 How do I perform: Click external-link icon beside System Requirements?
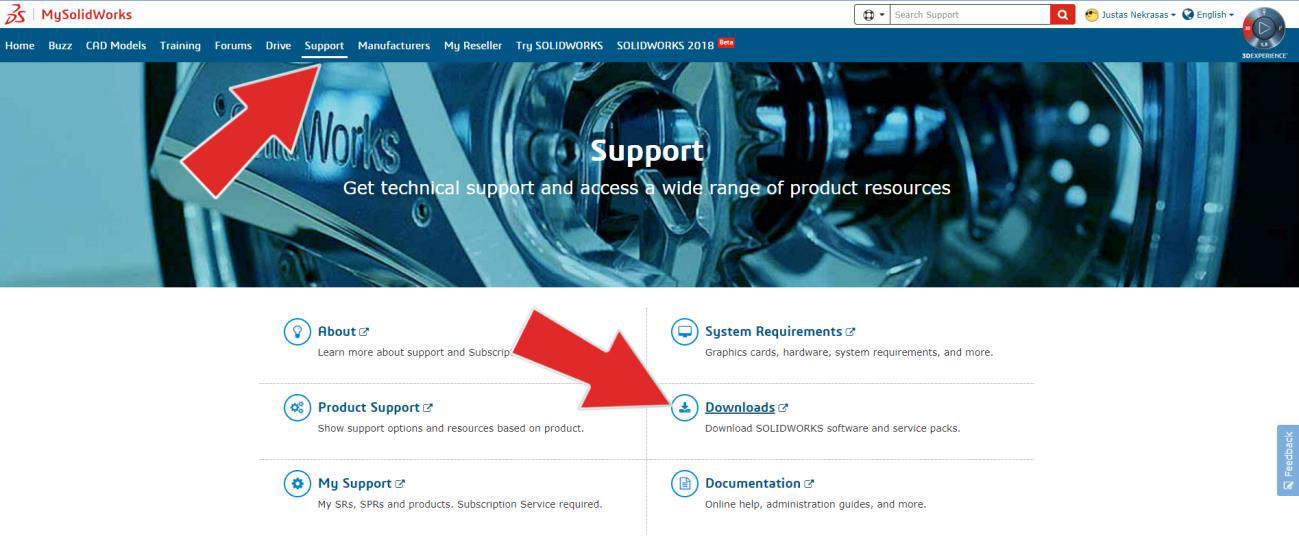(x=850, y=332)
